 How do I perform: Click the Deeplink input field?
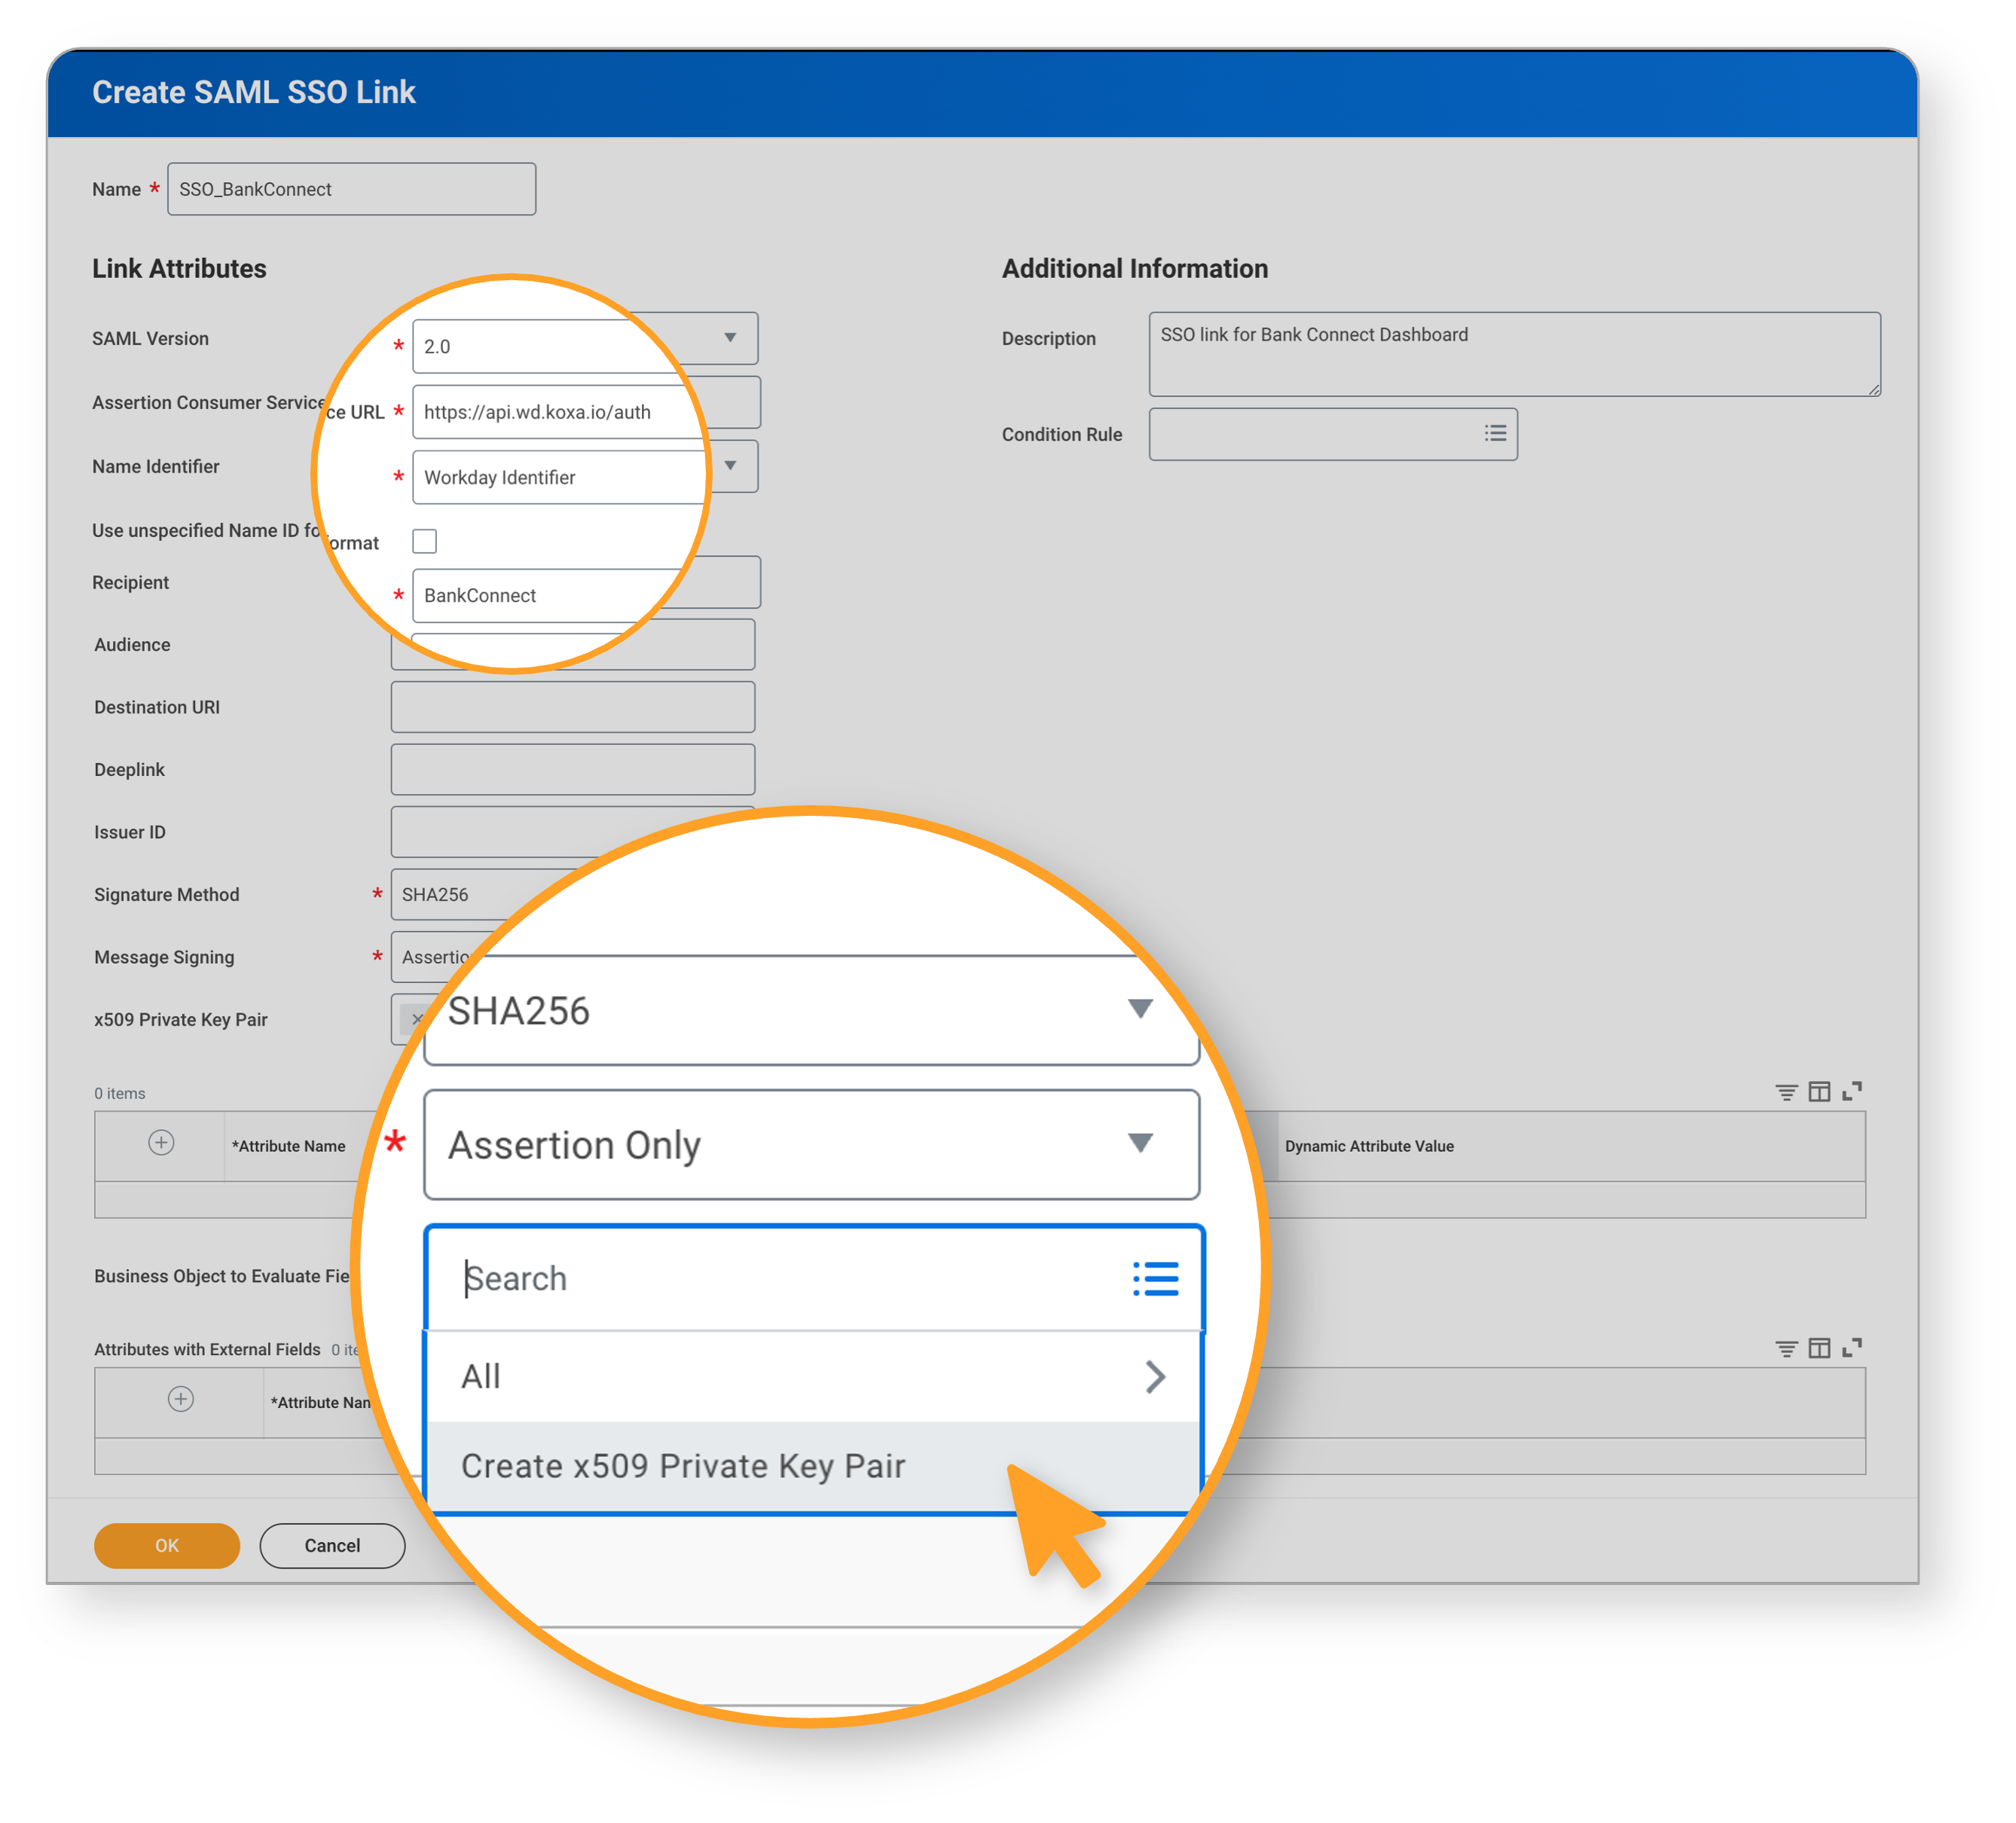point(572,769)
